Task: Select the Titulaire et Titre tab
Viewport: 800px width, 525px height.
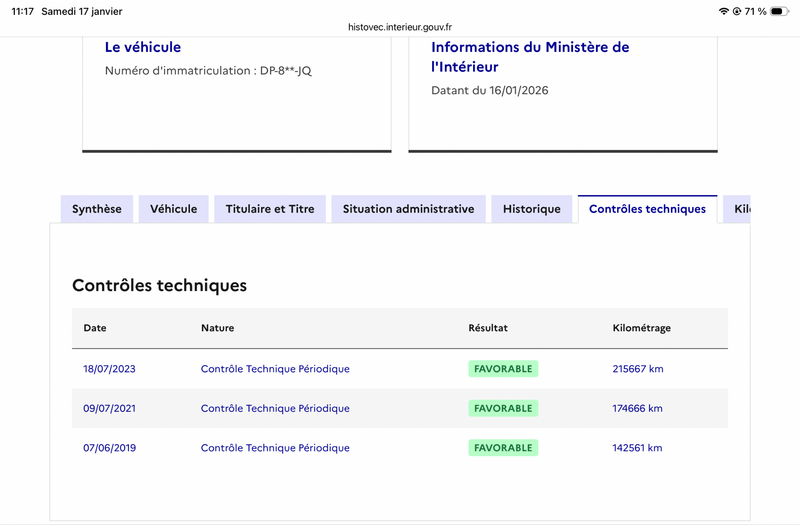Action: tap(270, 209)
